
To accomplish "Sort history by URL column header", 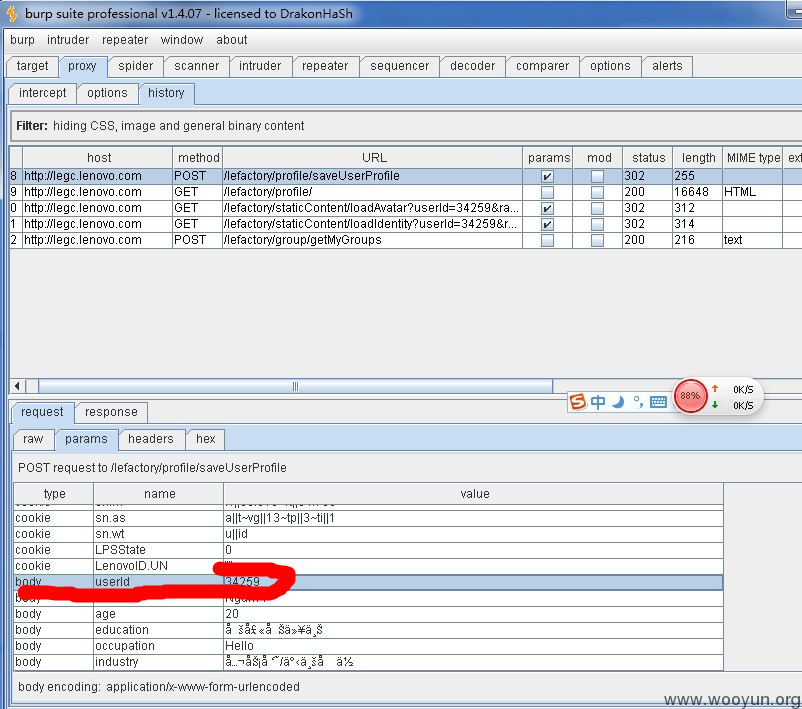I will tap(373, 158).
